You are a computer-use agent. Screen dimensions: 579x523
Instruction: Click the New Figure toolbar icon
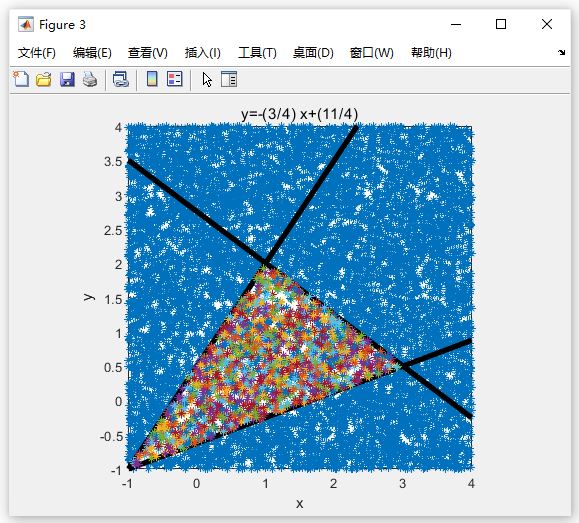pyautogui.click(x=21, y=79)
